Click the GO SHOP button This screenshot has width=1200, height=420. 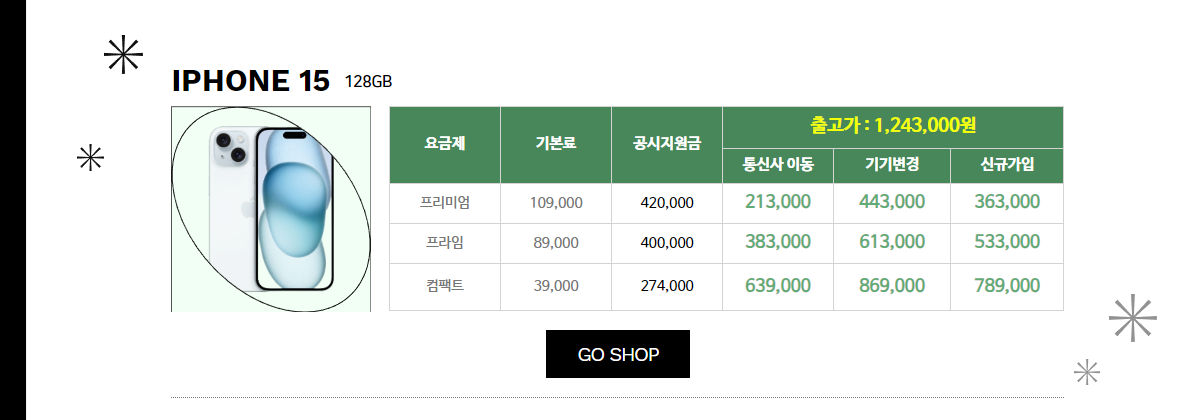click(618, 354)
